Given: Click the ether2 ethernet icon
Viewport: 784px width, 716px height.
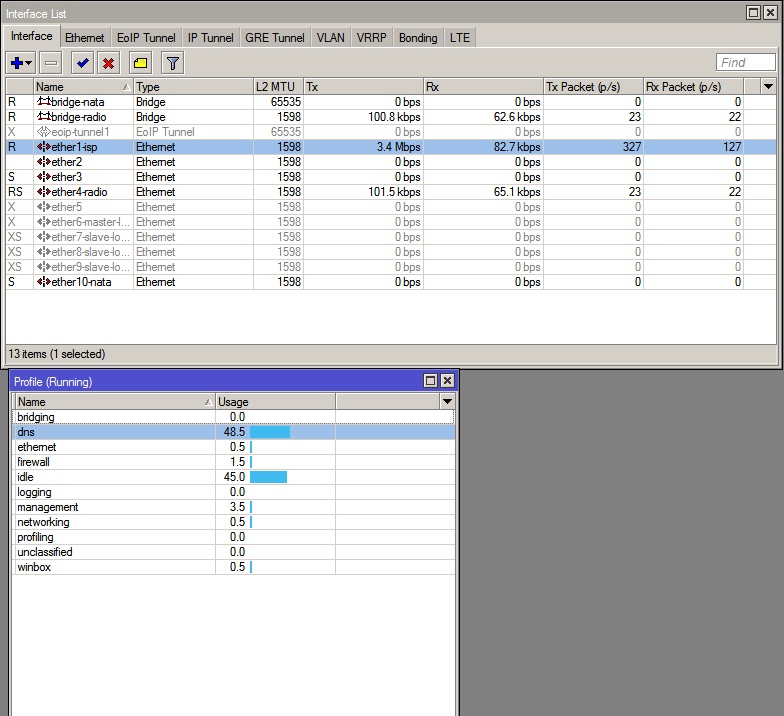Looking at the screenshot, I should [x=44, y=162].
